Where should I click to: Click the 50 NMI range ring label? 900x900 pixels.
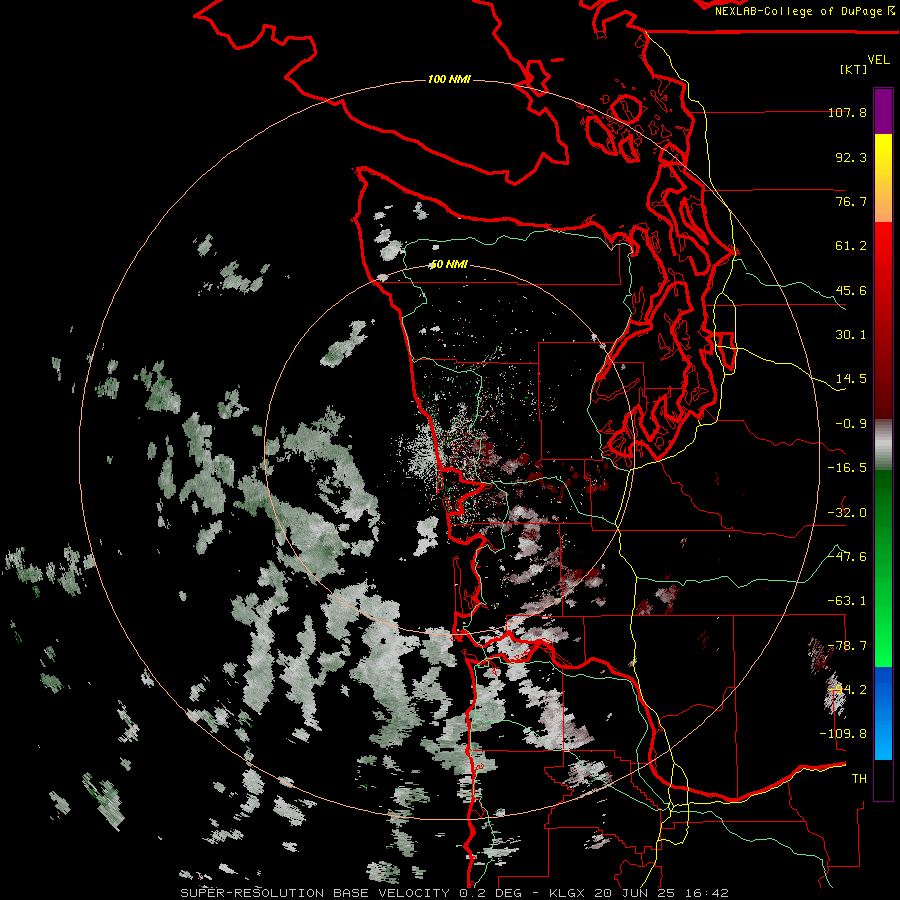tap(449, 264)
